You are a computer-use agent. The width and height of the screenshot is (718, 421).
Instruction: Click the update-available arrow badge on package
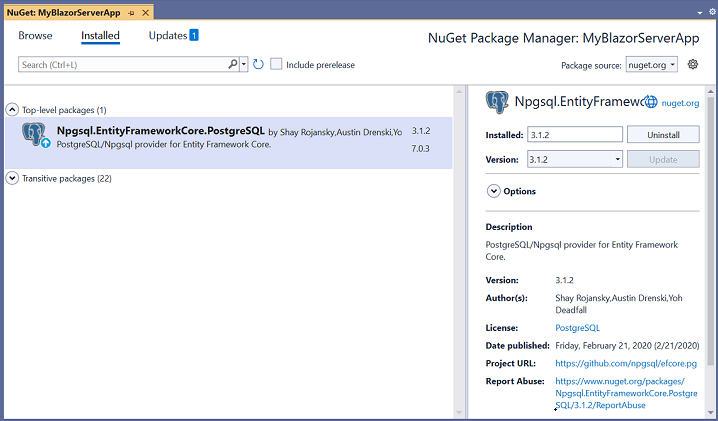coord(45,143)
